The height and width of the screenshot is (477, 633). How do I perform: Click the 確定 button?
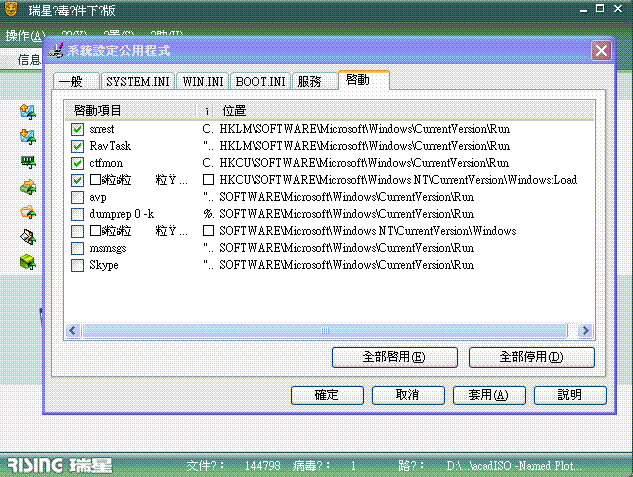click(x=327, y=395)
